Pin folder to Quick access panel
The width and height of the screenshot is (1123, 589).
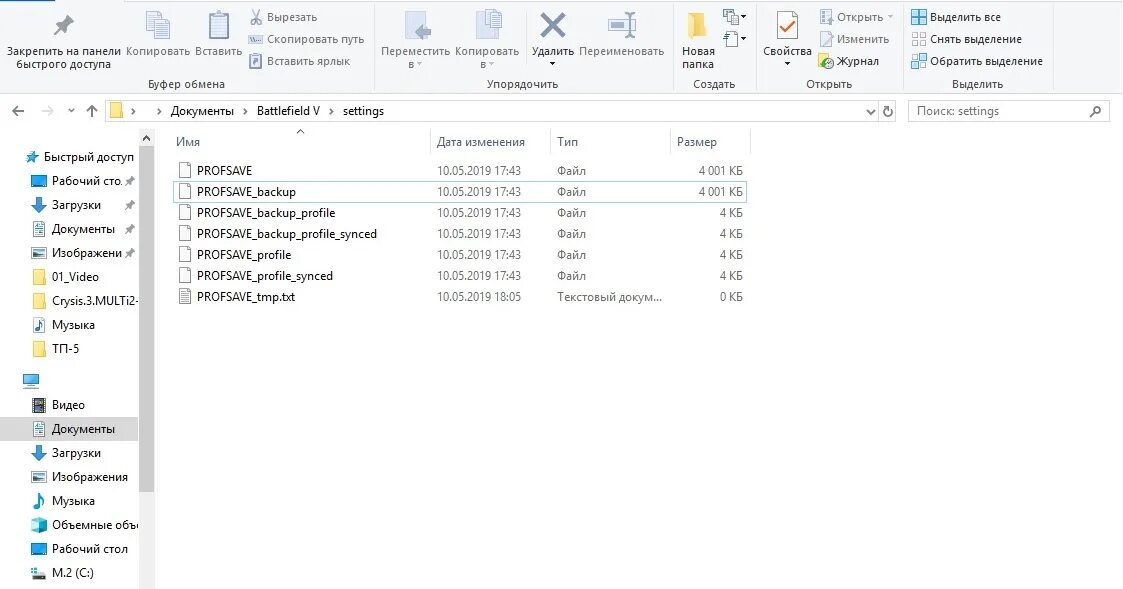tap(64, 41)
